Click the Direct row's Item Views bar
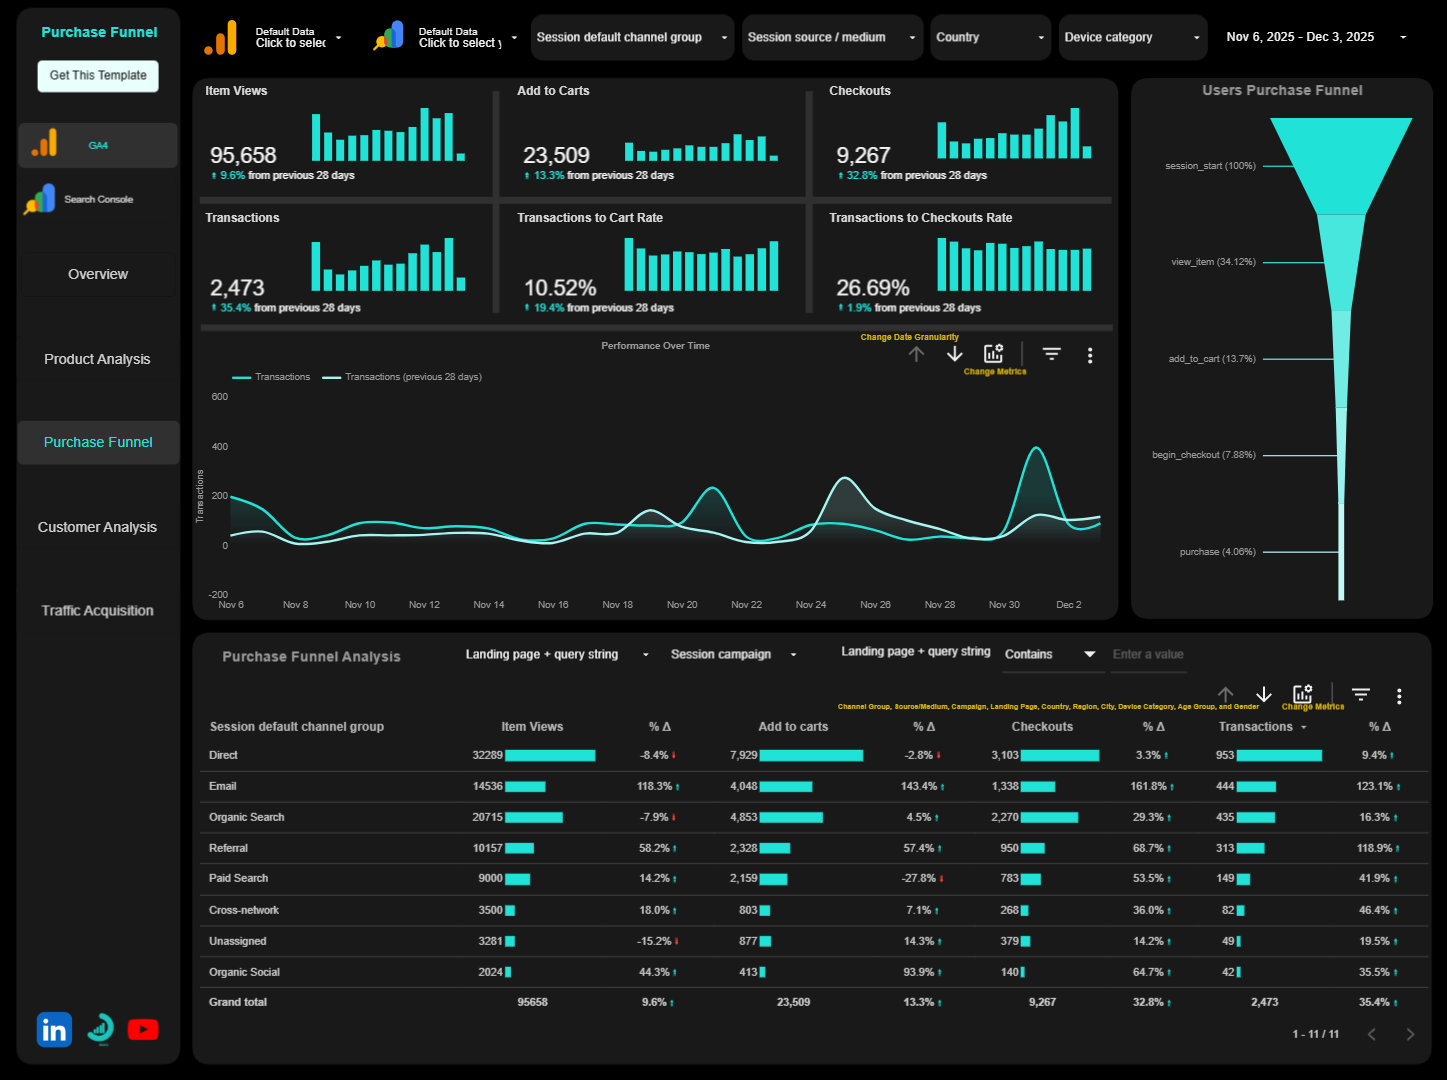The width and height of the screenshot is (1447, 1080). click(549, 755)
